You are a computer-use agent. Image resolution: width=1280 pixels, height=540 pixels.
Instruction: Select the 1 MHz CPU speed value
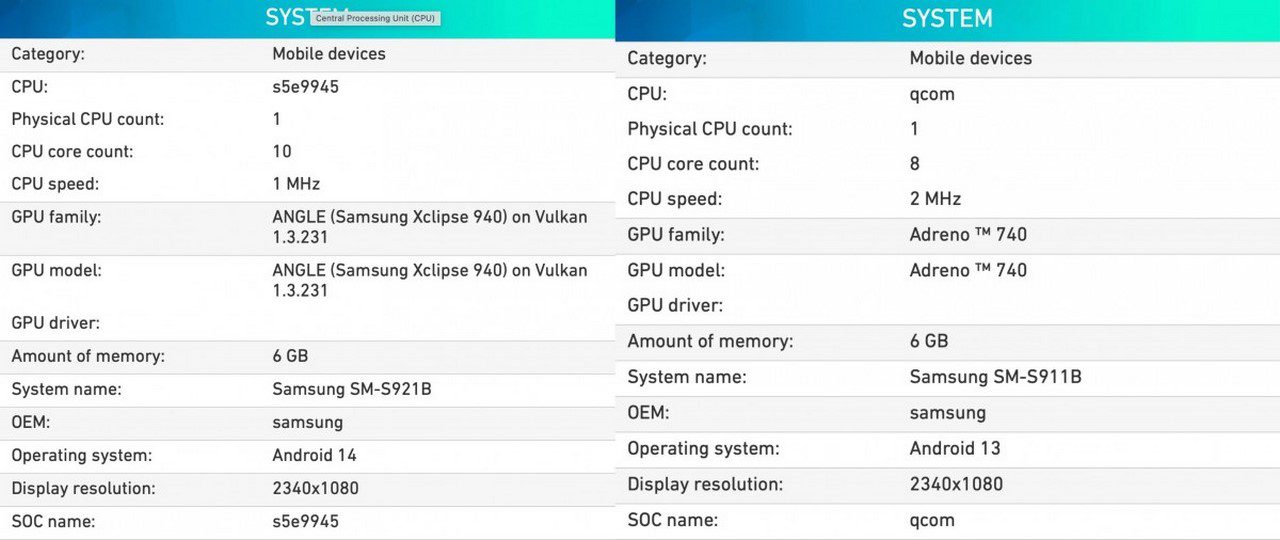(296, 184)
